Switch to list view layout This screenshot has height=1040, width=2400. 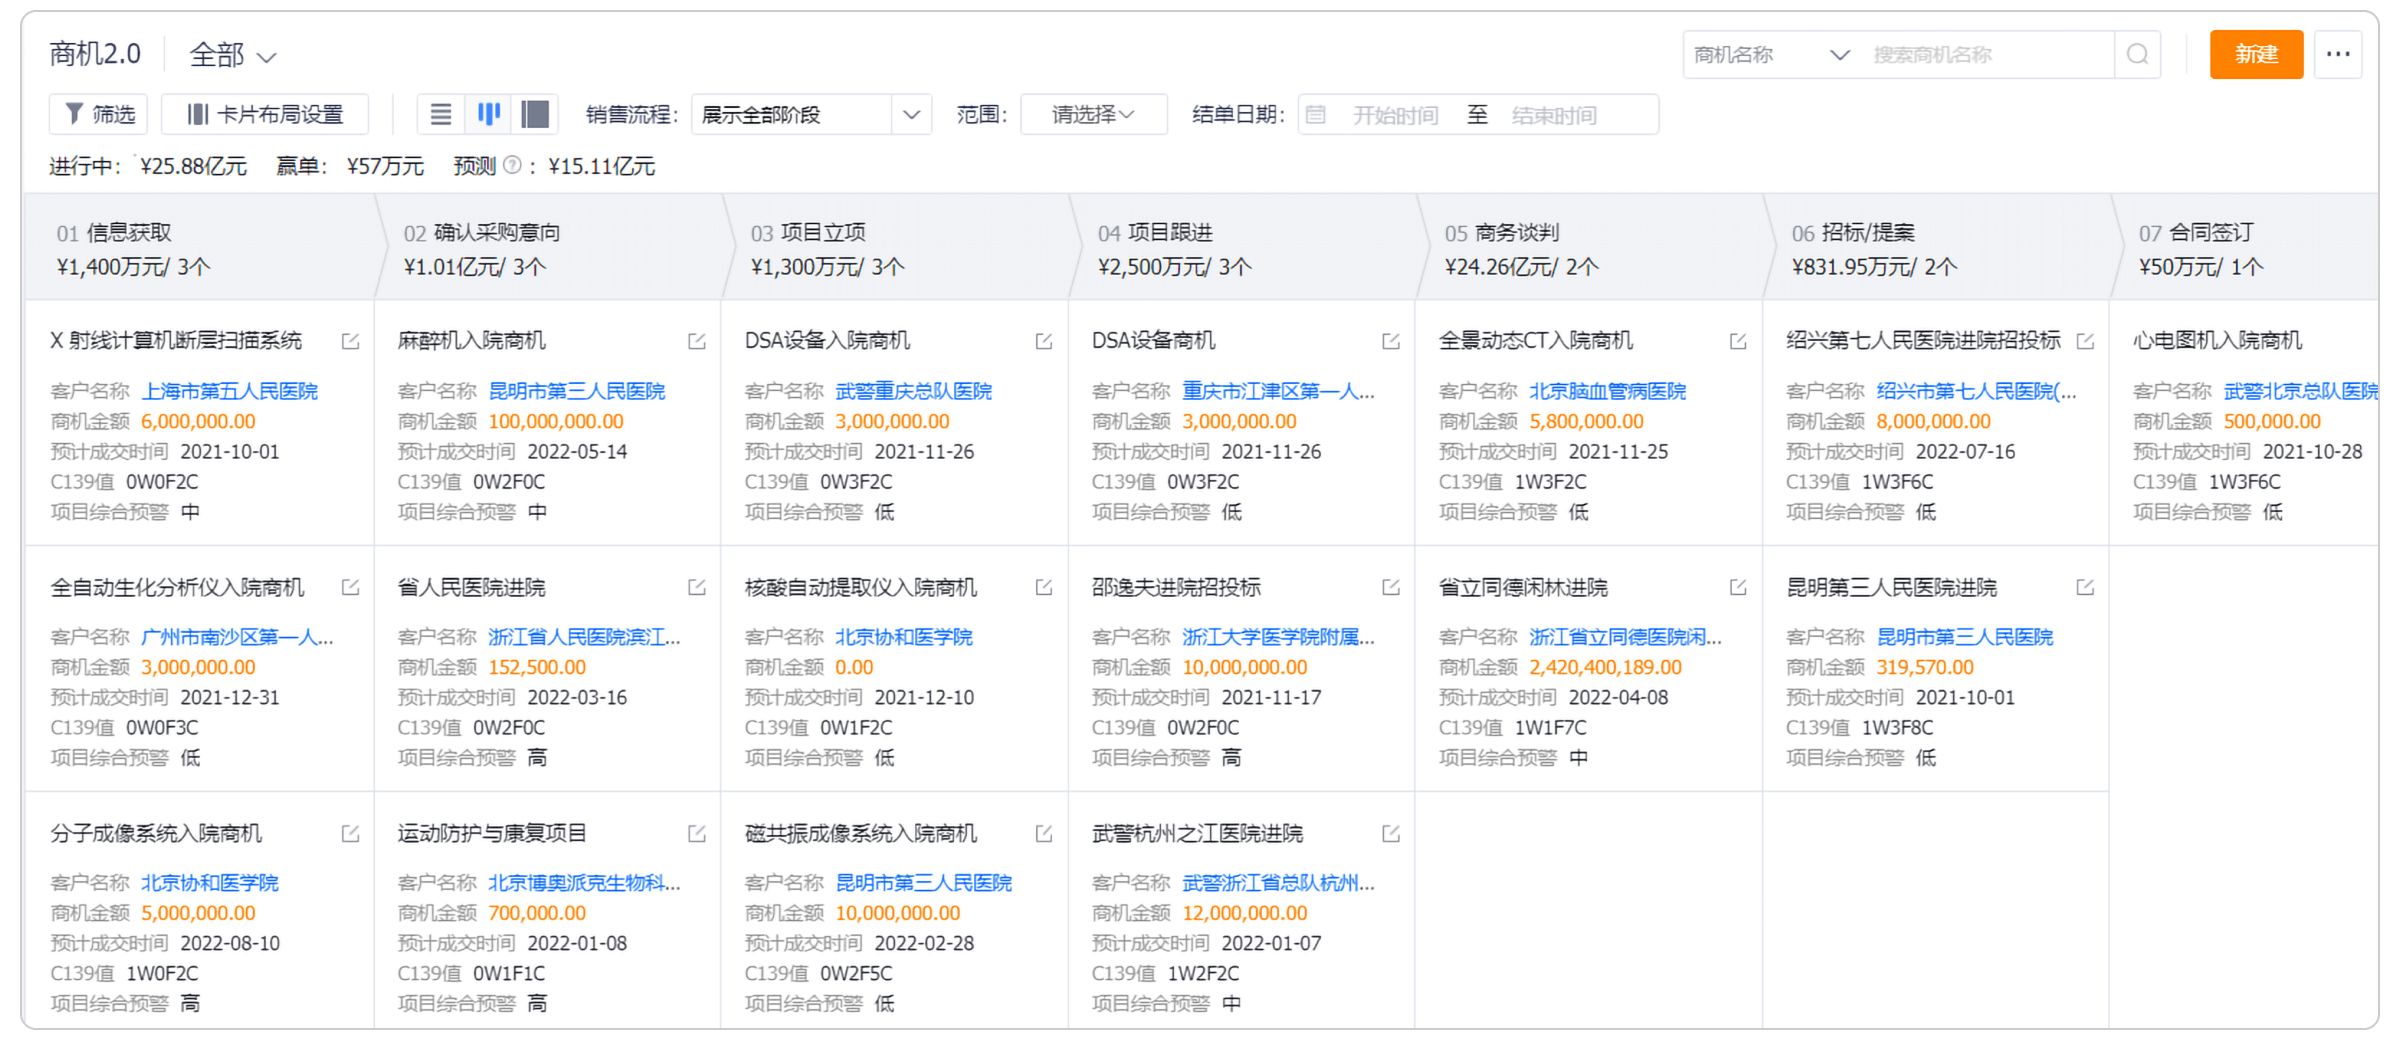pyautogui.click(x=441, y=114)
